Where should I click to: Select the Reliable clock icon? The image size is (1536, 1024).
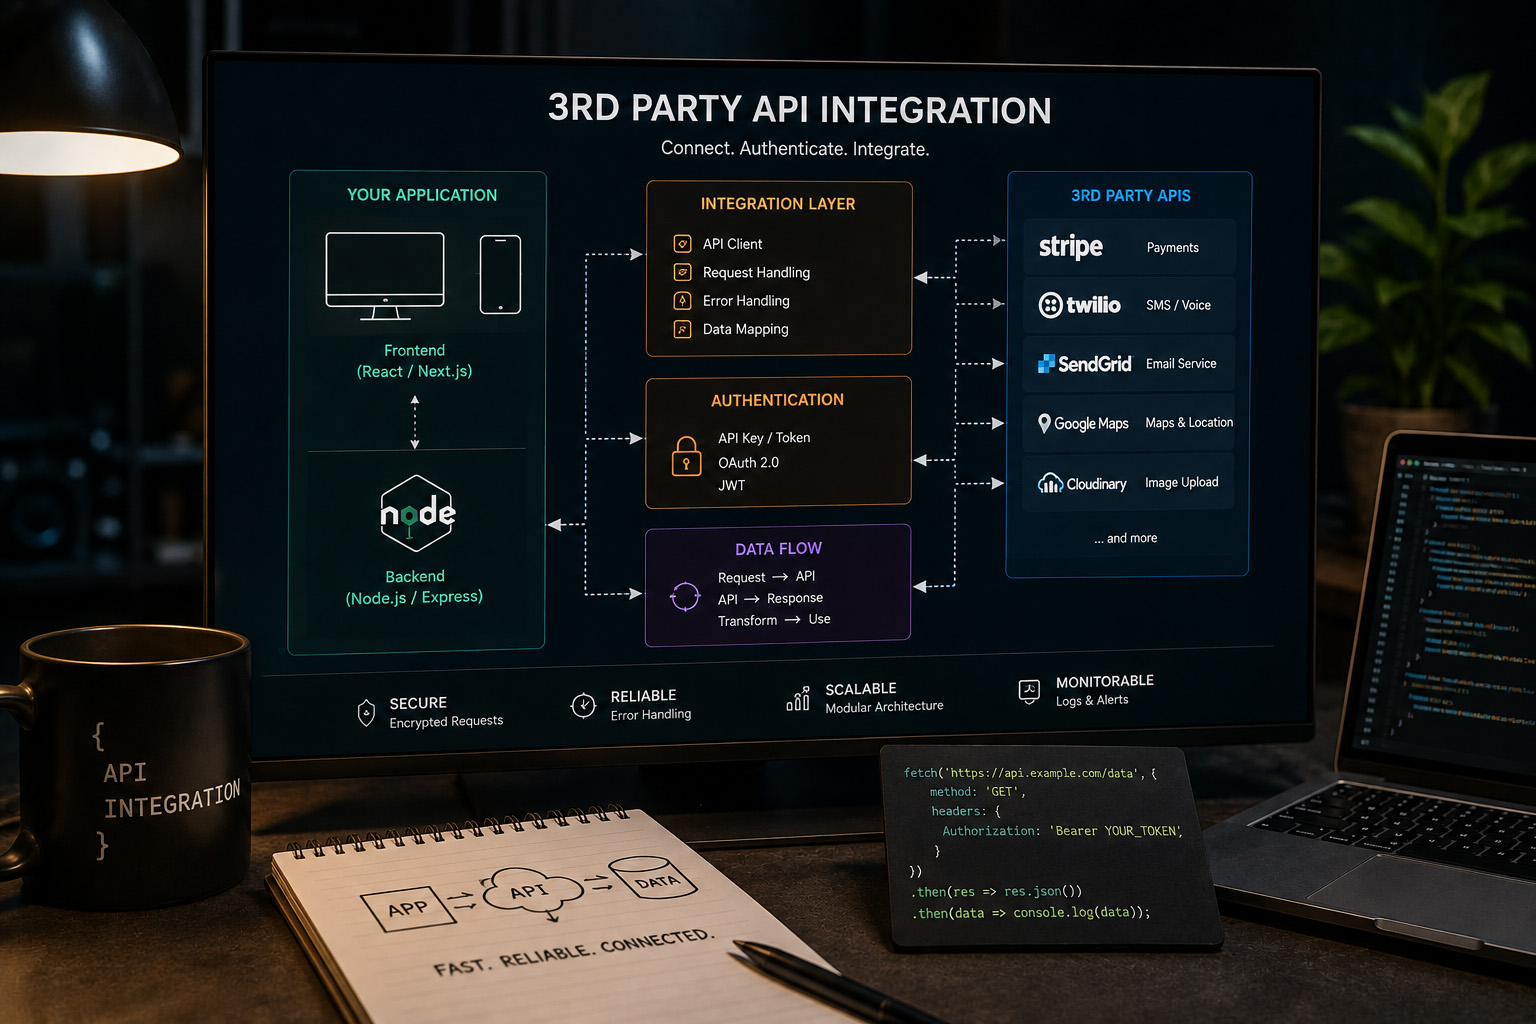click(x=583, y=706)
